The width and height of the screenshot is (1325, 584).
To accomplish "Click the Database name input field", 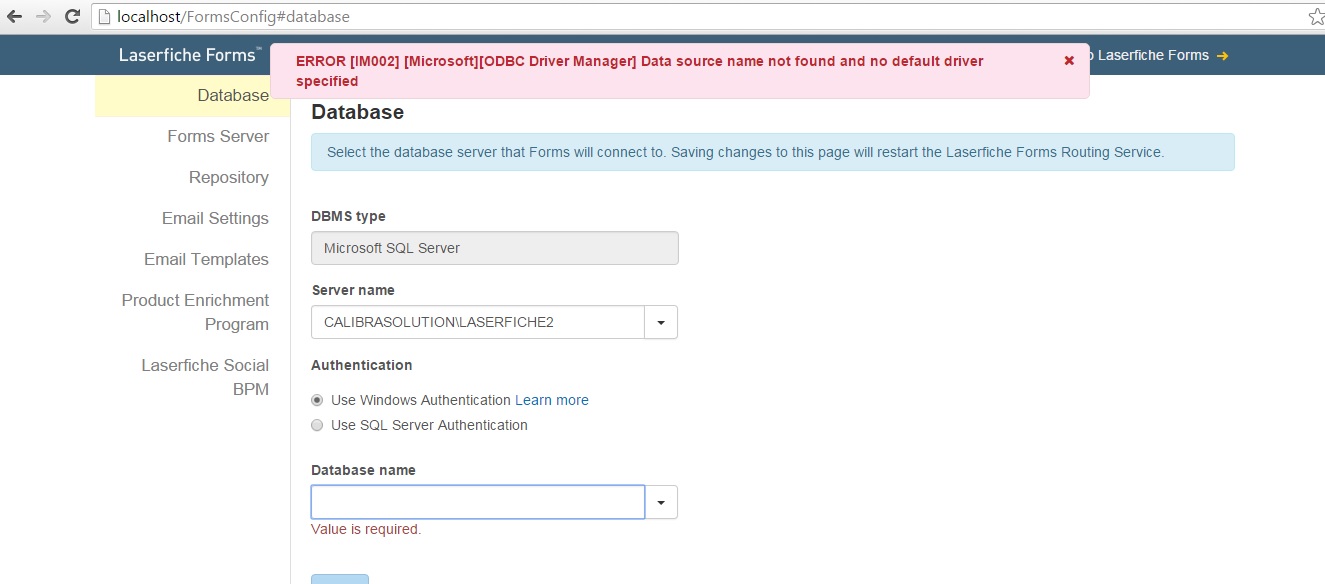I will [x=477, y=502].
